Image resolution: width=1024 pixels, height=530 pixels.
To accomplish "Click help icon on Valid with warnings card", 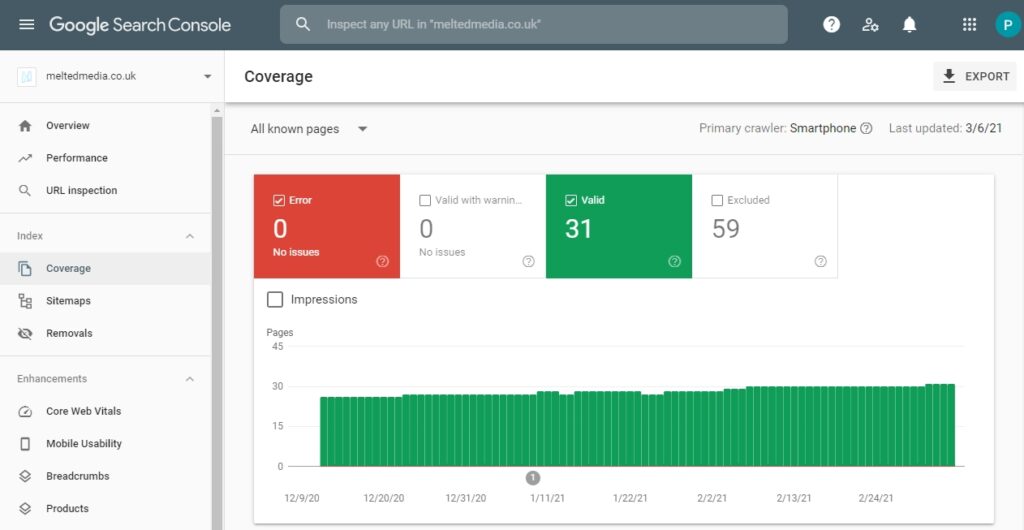I will (528, 262).
